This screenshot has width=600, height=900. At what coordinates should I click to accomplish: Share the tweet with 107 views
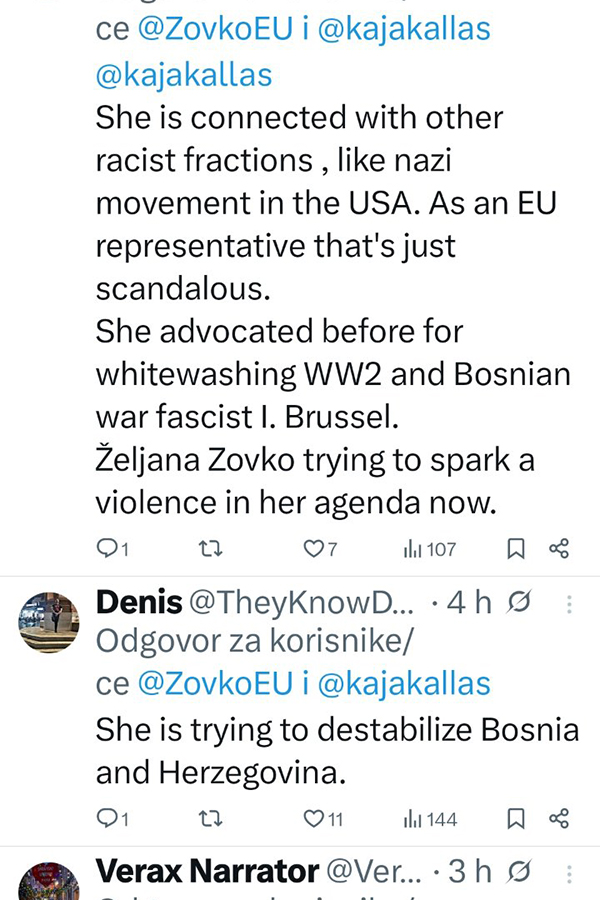point(559,548)
